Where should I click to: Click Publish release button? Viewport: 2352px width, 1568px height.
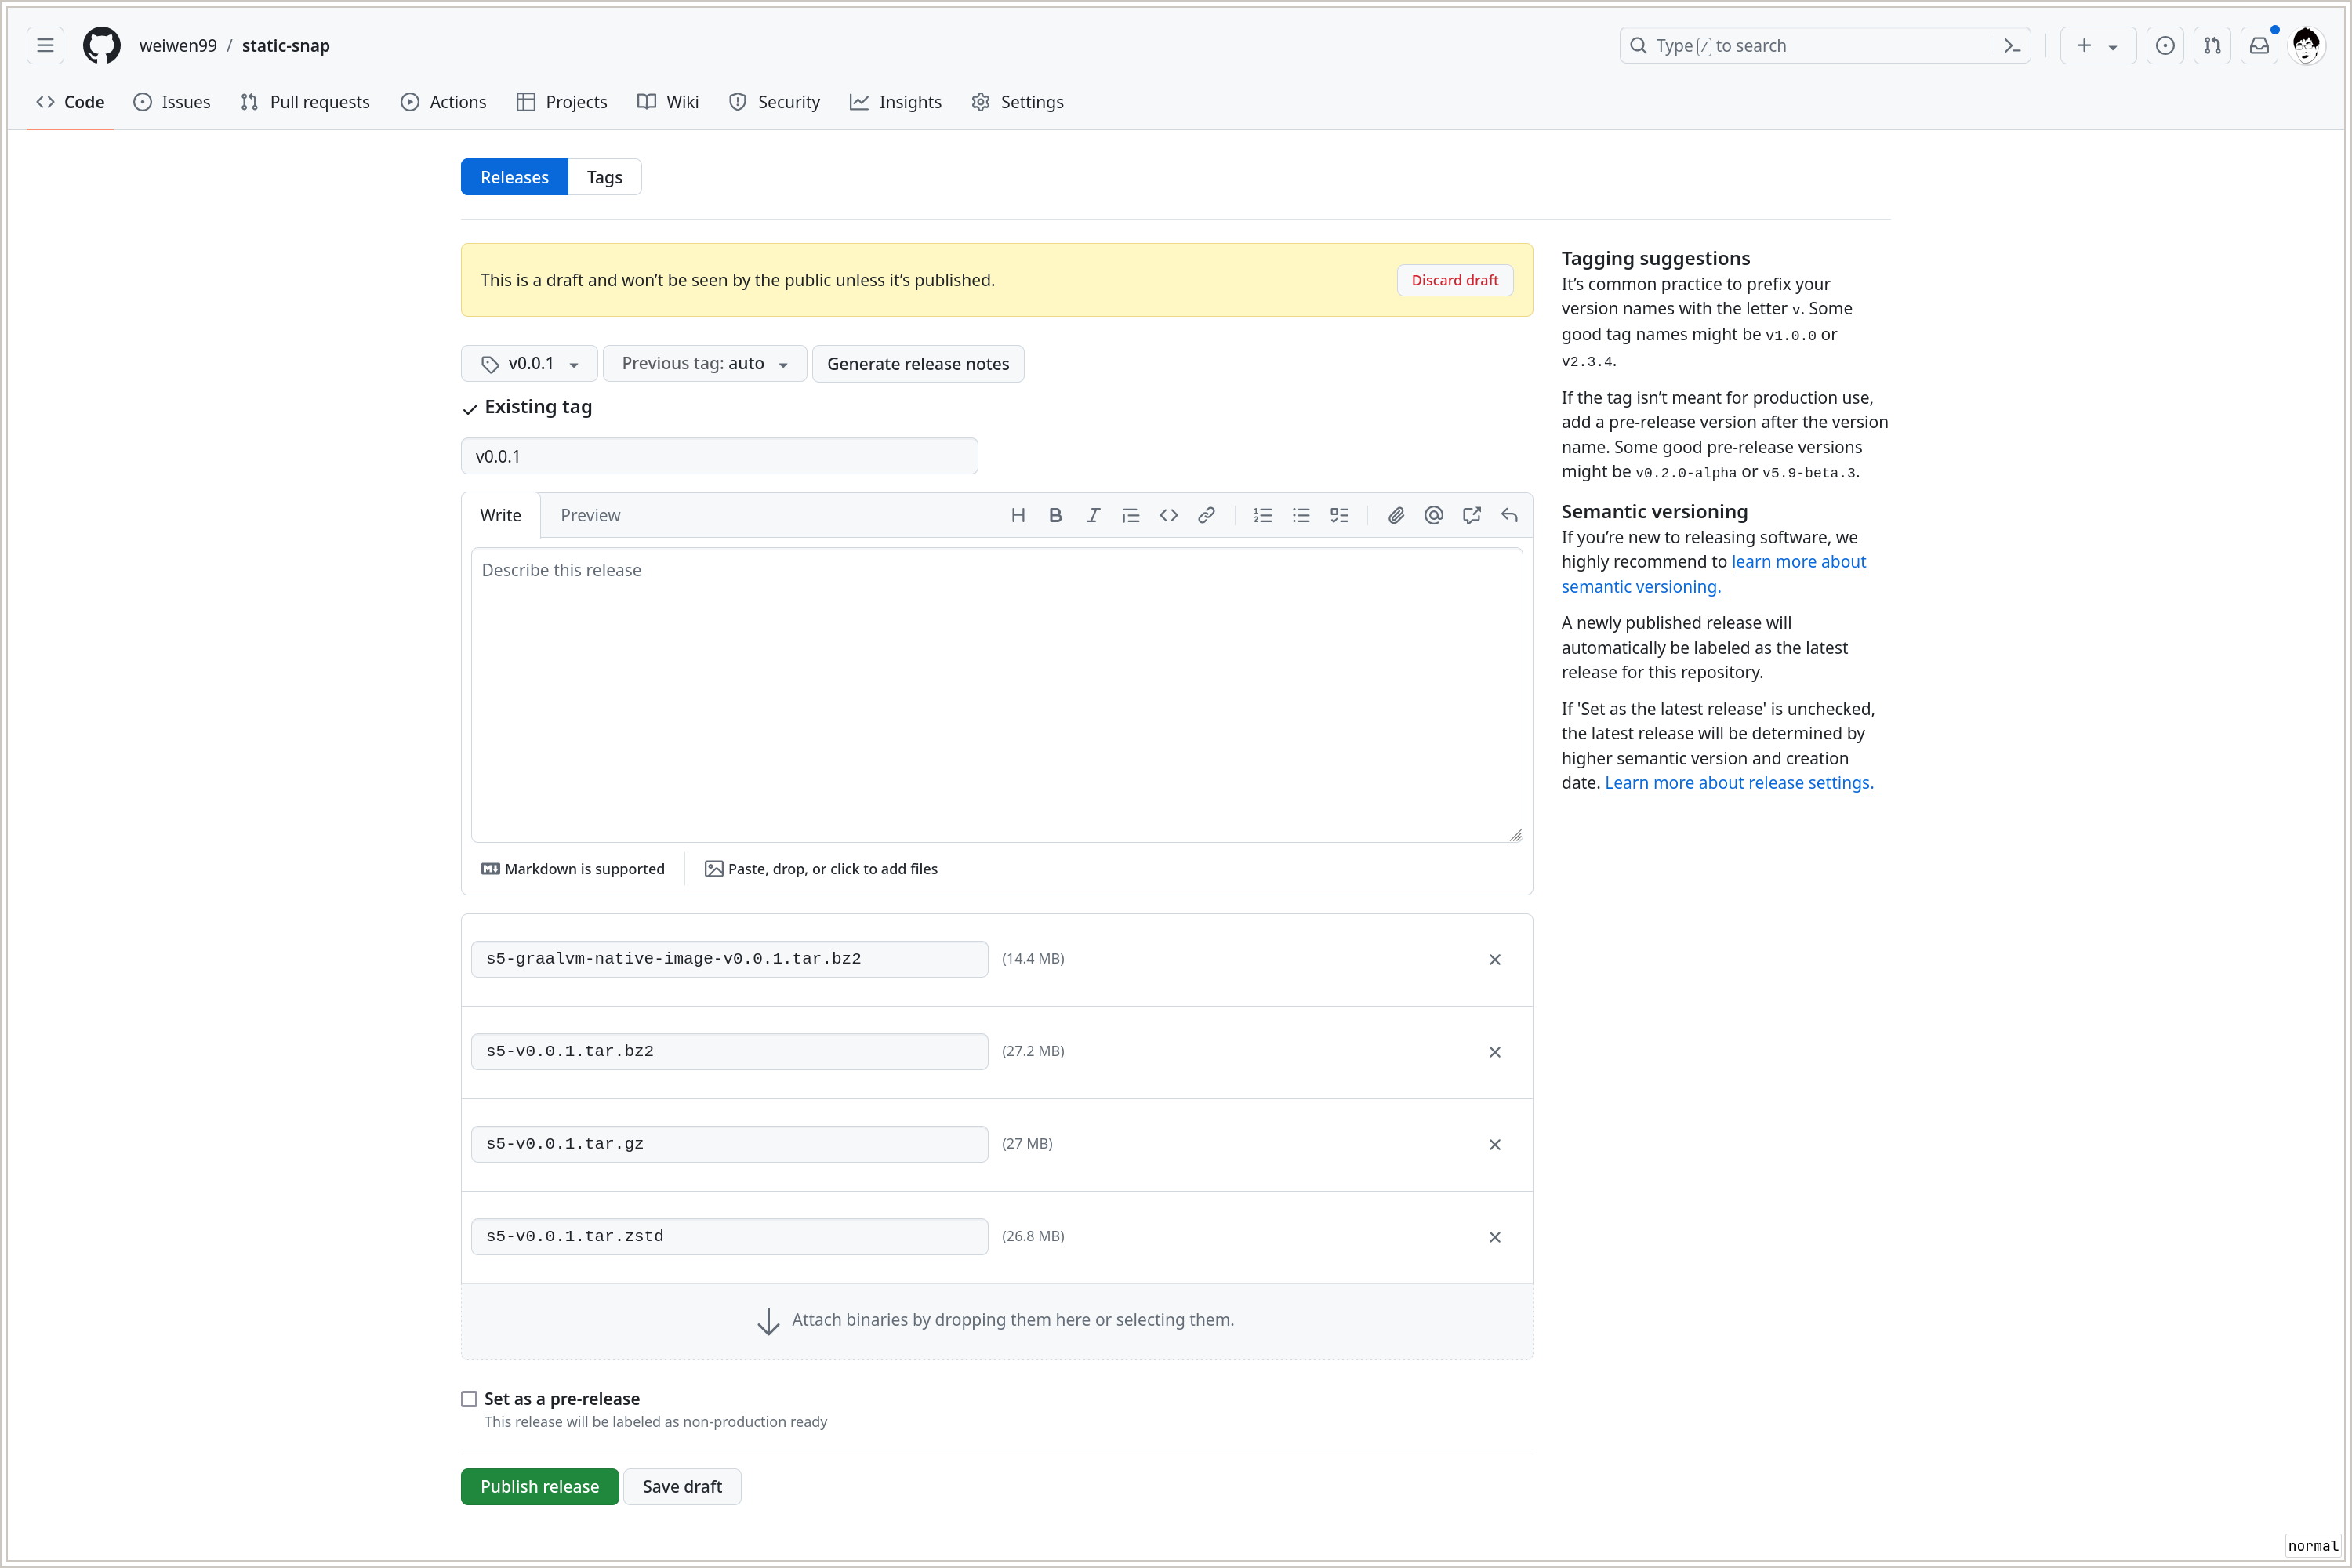[x=540, y=1487]
